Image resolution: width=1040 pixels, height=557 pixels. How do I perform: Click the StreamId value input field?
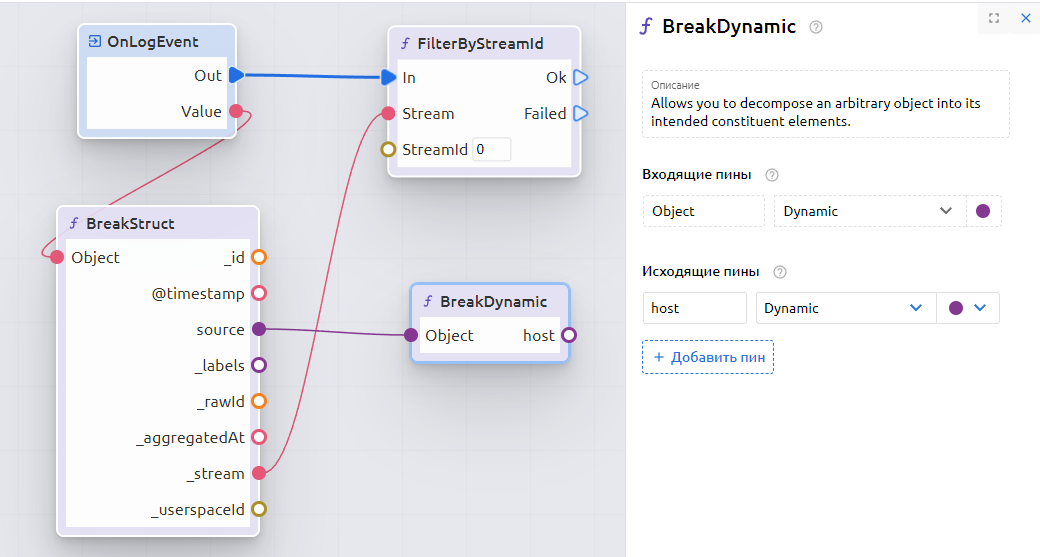[491, 150]
